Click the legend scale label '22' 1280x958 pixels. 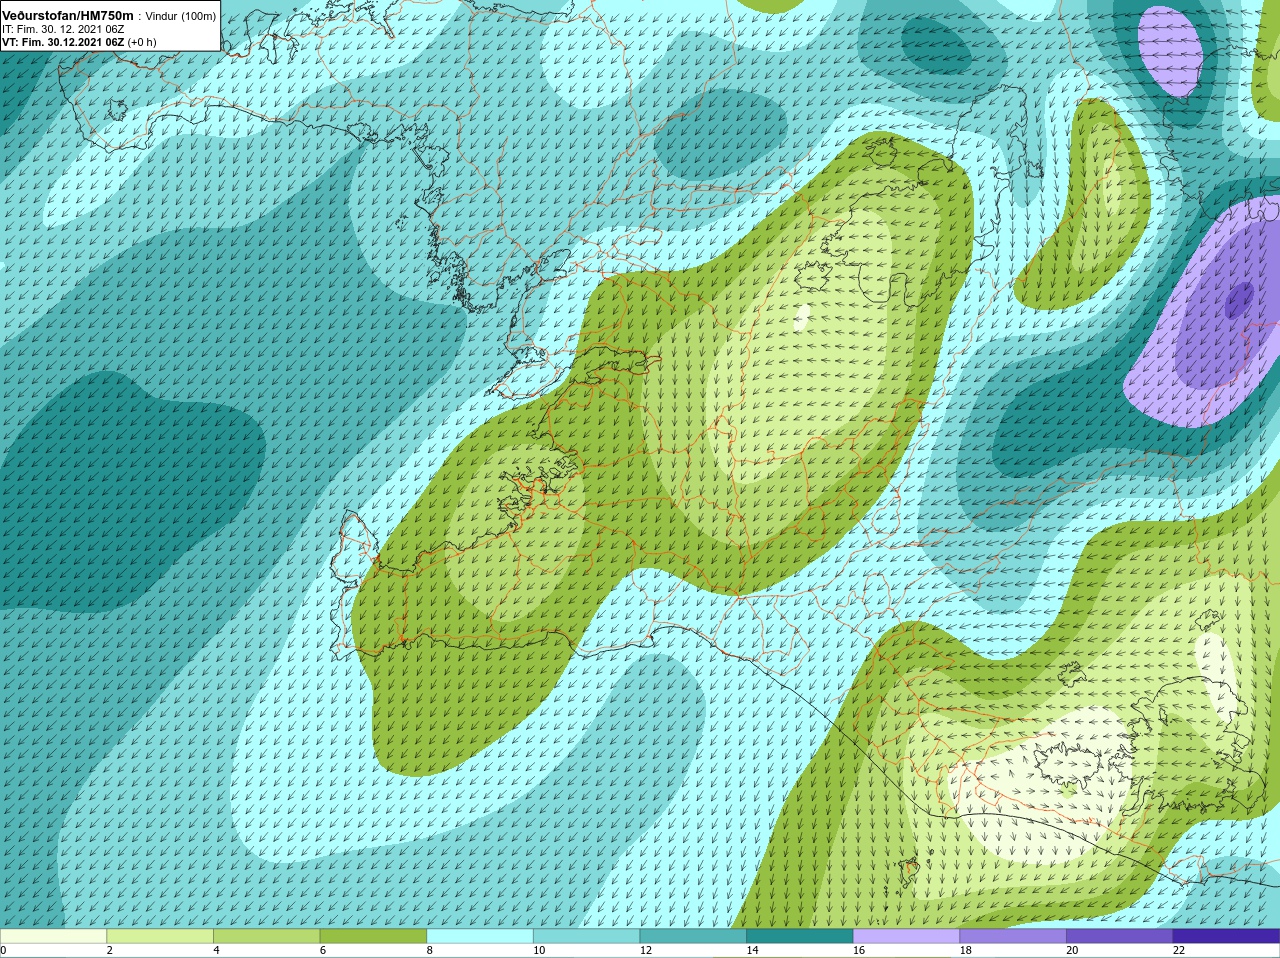pos(1179,951)
